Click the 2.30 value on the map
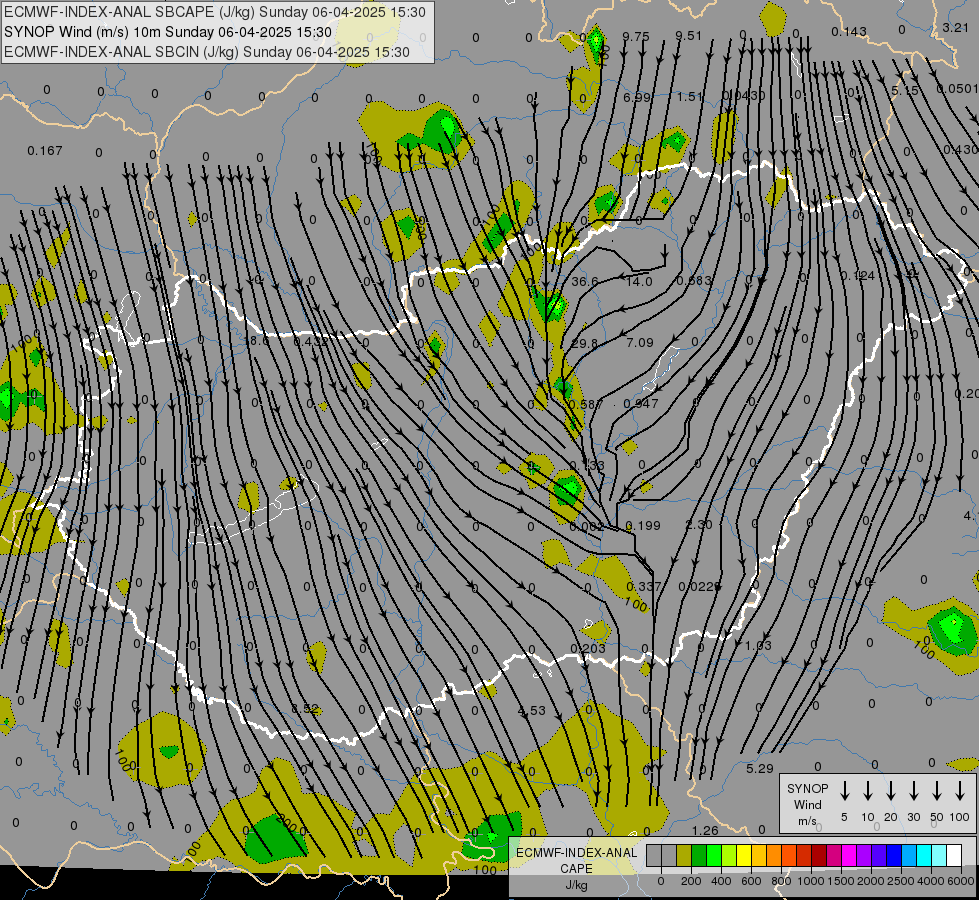979x900 pixels. pos(699,525)
